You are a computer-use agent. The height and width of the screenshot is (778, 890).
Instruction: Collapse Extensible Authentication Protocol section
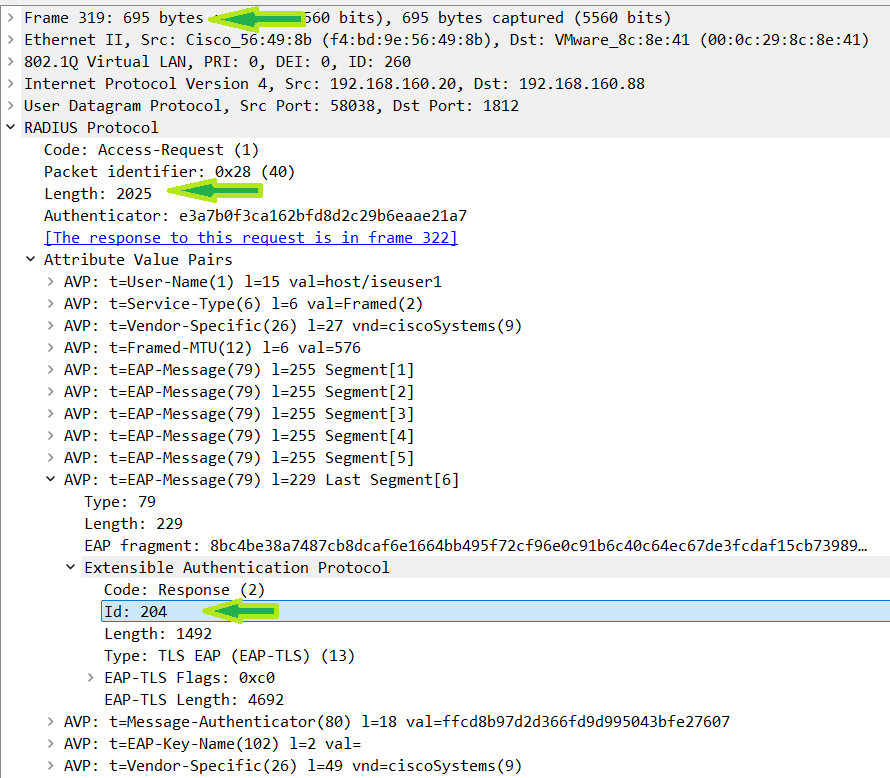[x=71, y=568]
